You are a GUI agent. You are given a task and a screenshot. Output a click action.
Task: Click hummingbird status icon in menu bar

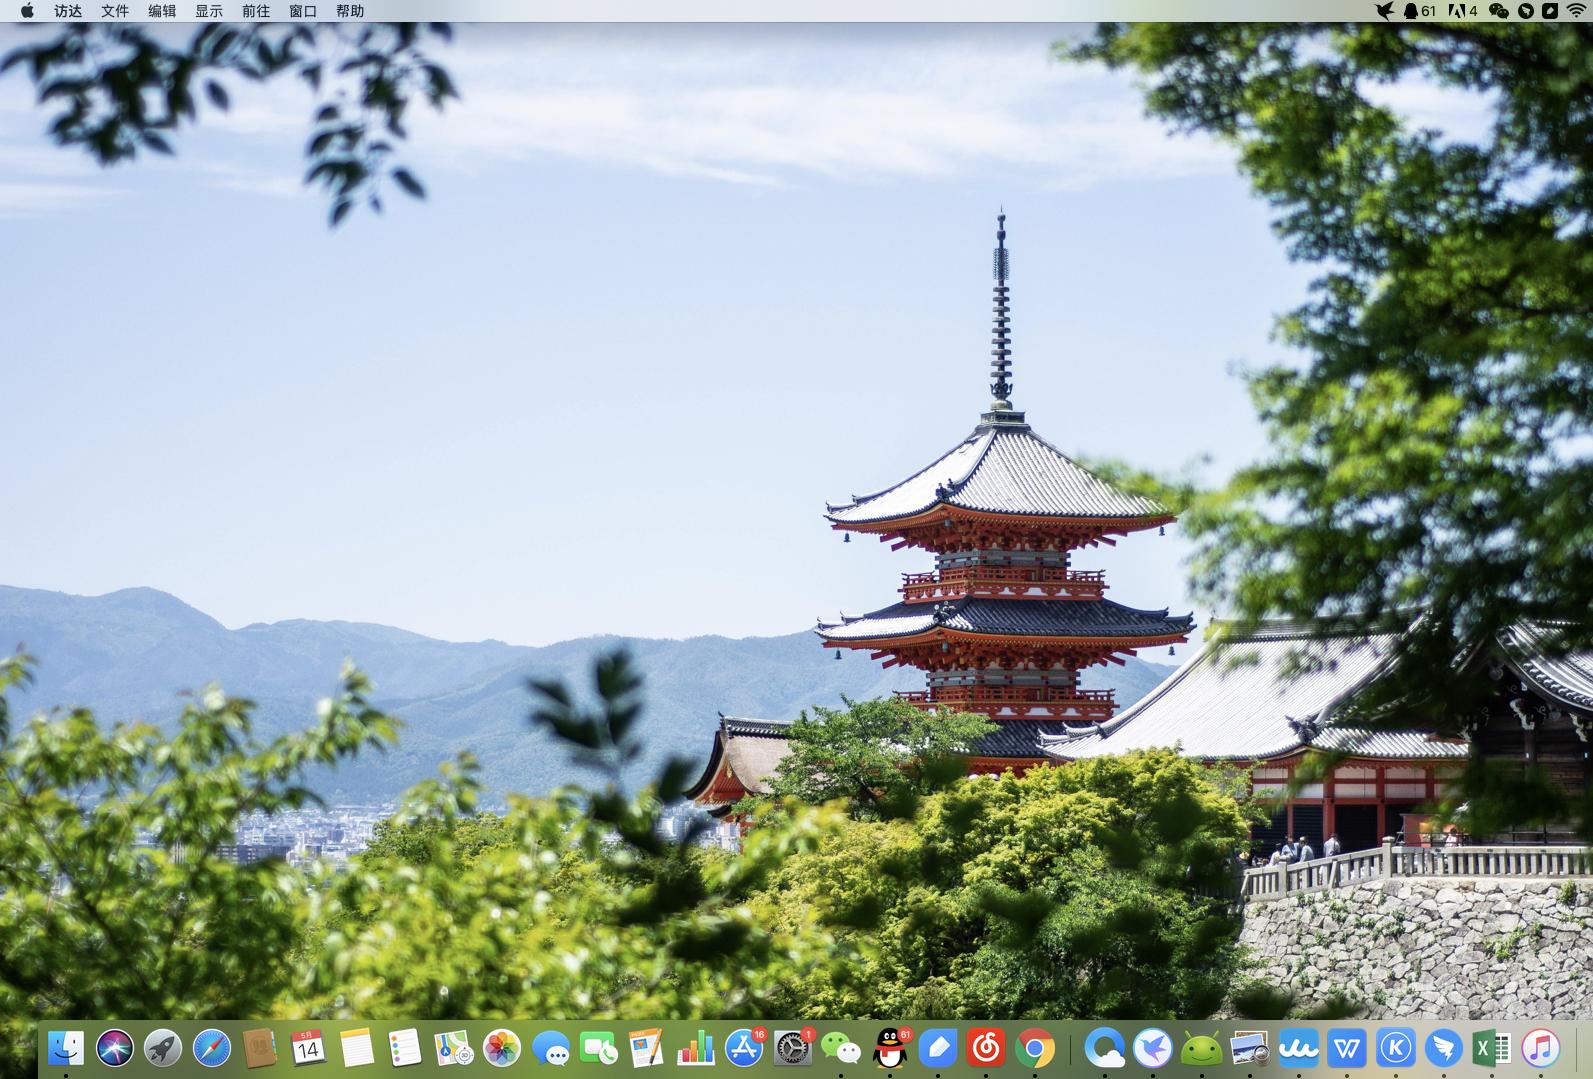point(1384,11)
